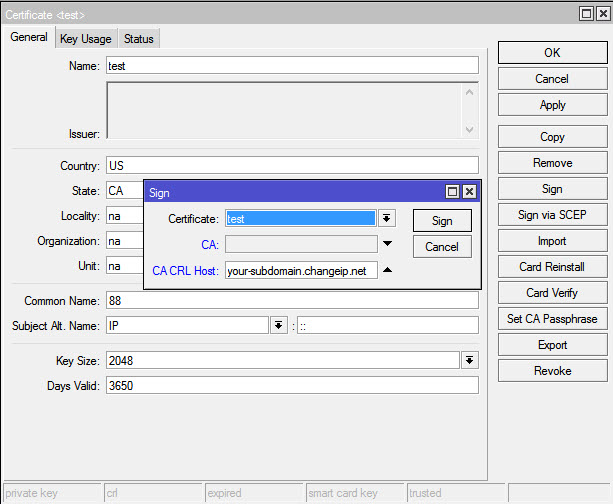This screenshot has height=504, width=613.
Task: Open the Certificate dropdown in Sign dialog
Action: click(x=387, y=219)
